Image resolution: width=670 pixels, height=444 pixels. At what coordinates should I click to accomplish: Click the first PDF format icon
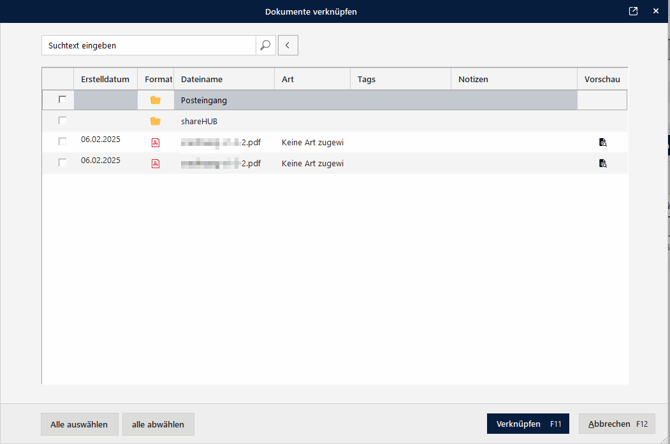[x=155, y=142]
